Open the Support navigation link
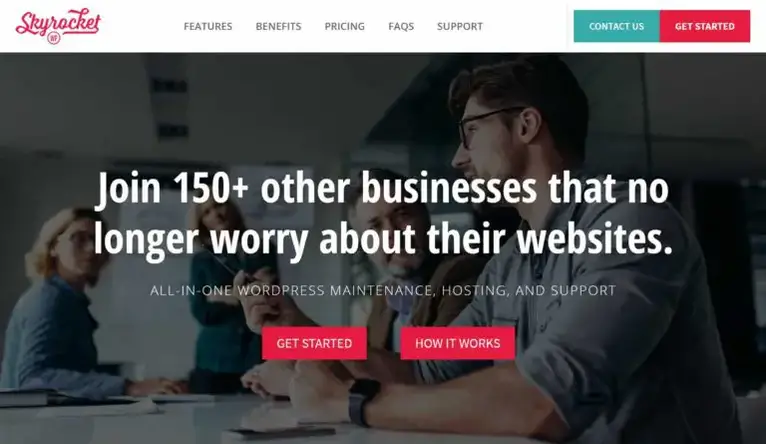 (460, 26)
